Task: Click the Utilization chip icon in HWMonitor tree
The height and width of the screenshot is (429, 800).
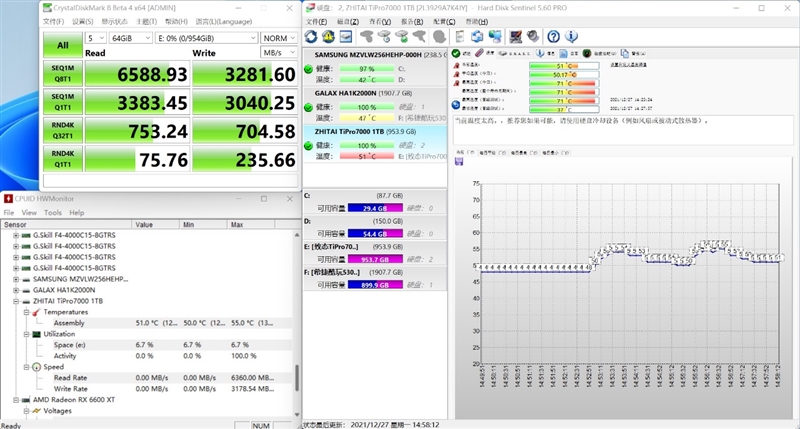Action: click(36, 334)
